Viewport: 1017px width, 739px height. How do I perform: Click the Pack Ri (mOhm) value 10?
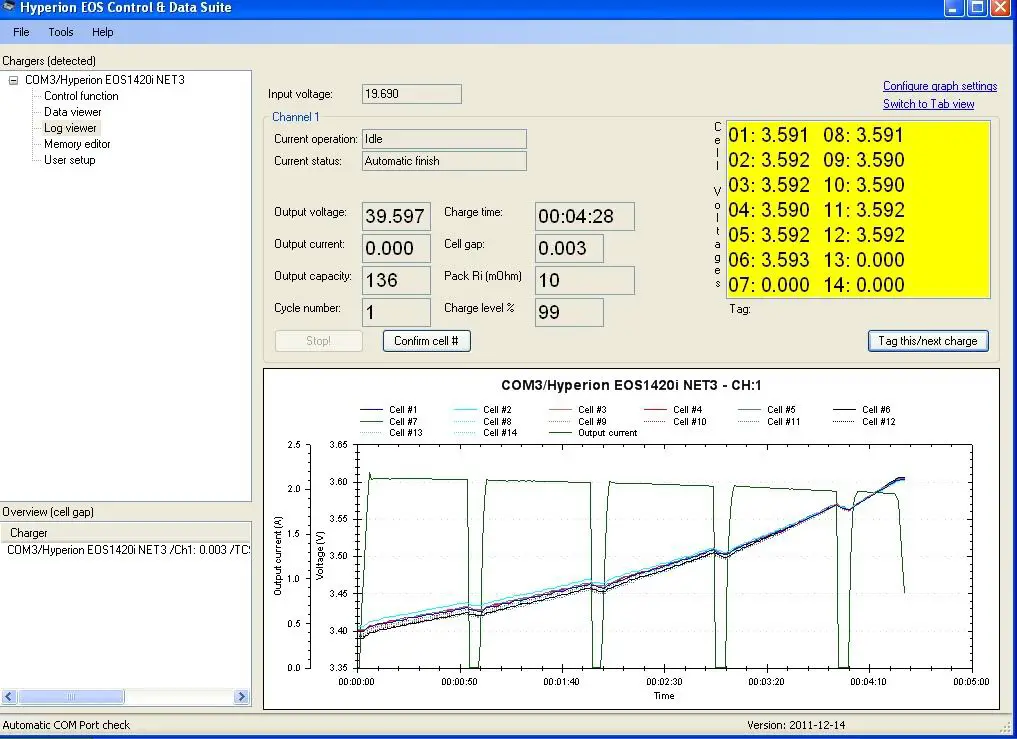coord(584,280)
